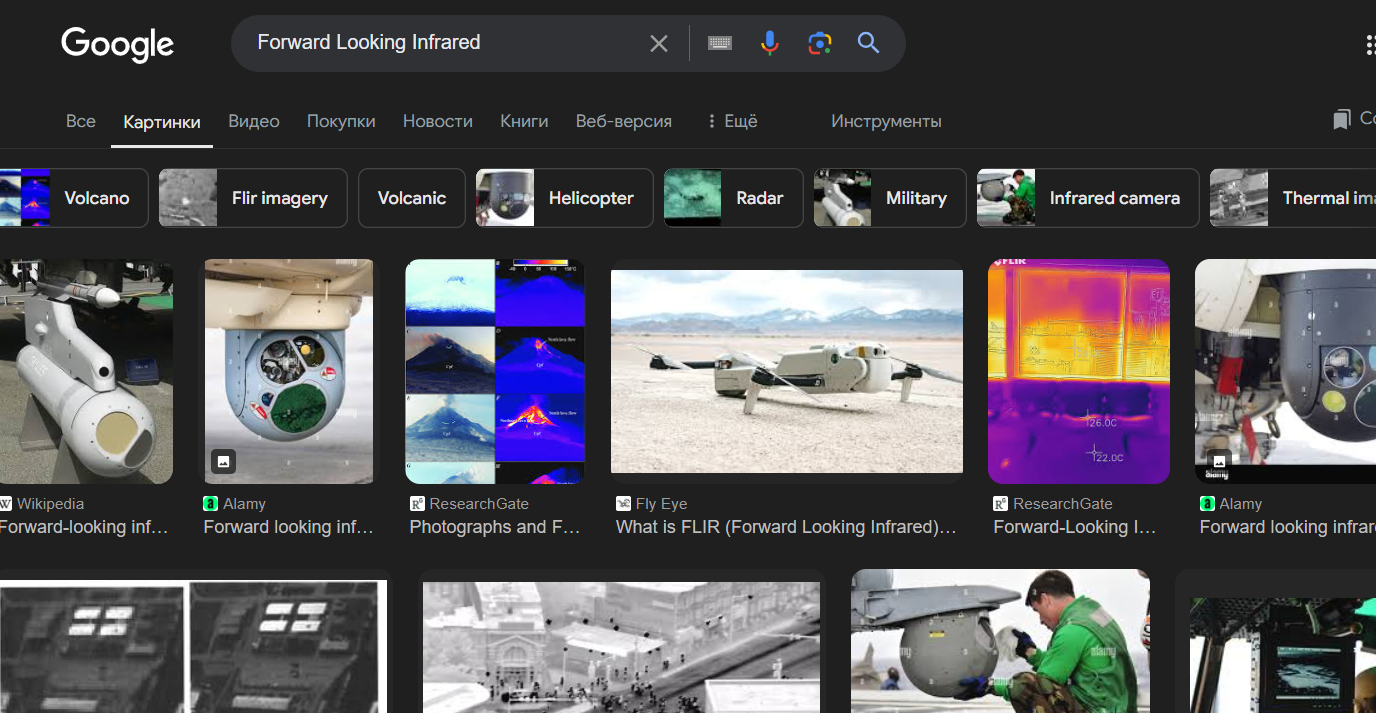The height and width of the screenshot is (713, 1376).
Task: Open Google Lens image search icon
Action: click(819, 43)
